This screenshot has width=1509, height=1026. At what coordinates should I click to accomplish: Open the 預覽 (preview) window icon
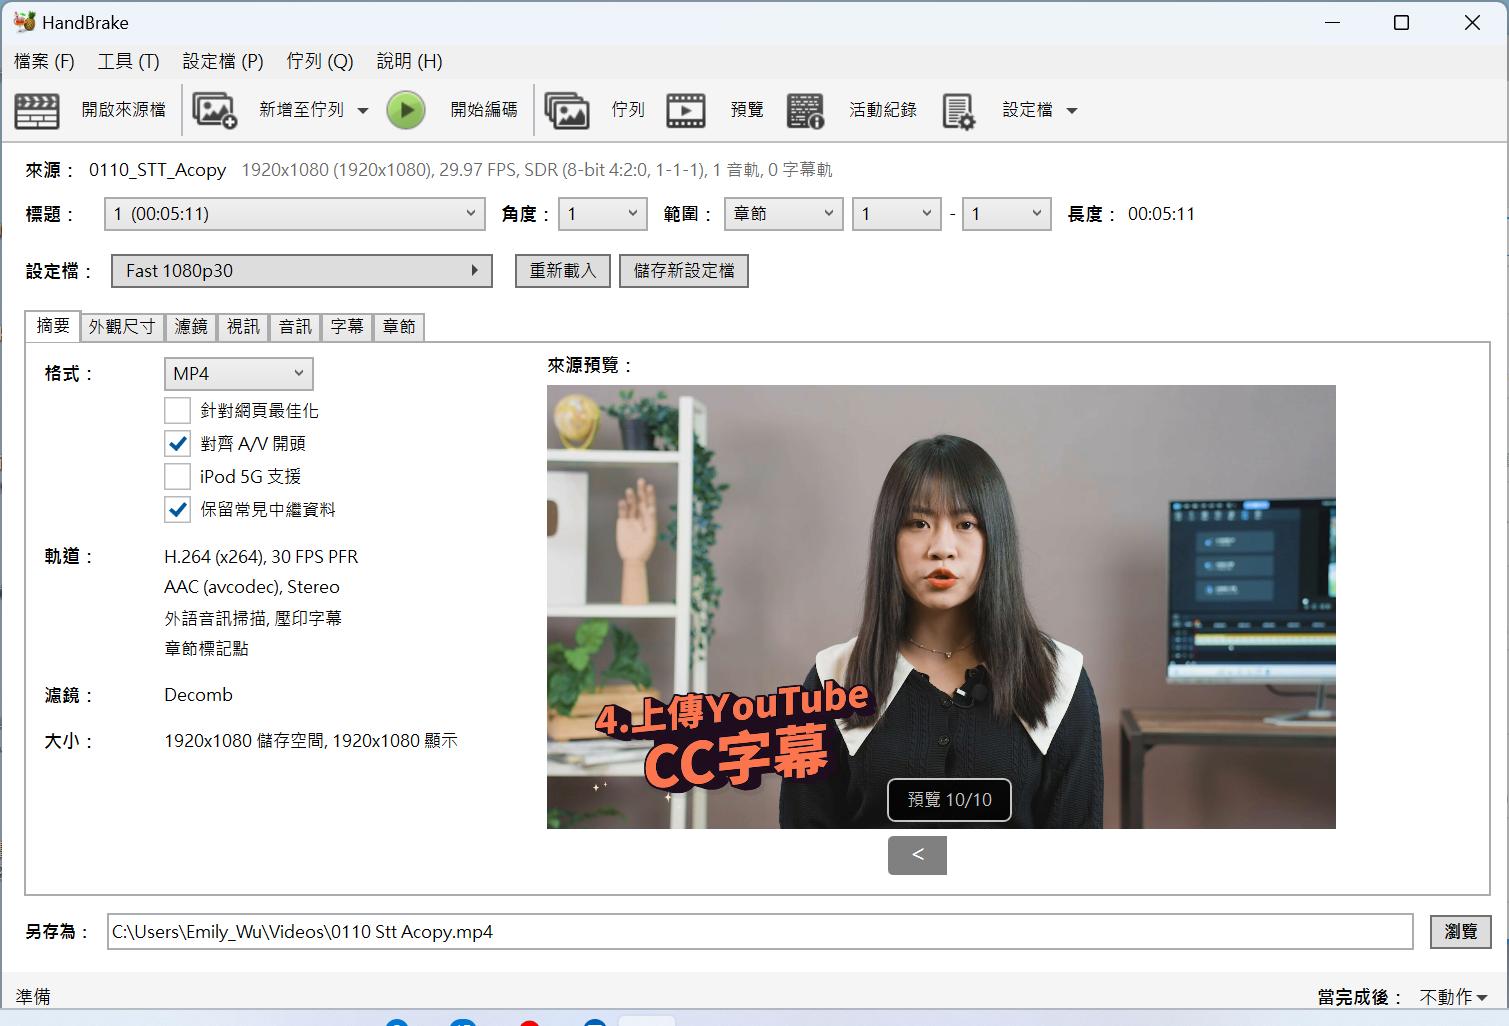point(686,109)
